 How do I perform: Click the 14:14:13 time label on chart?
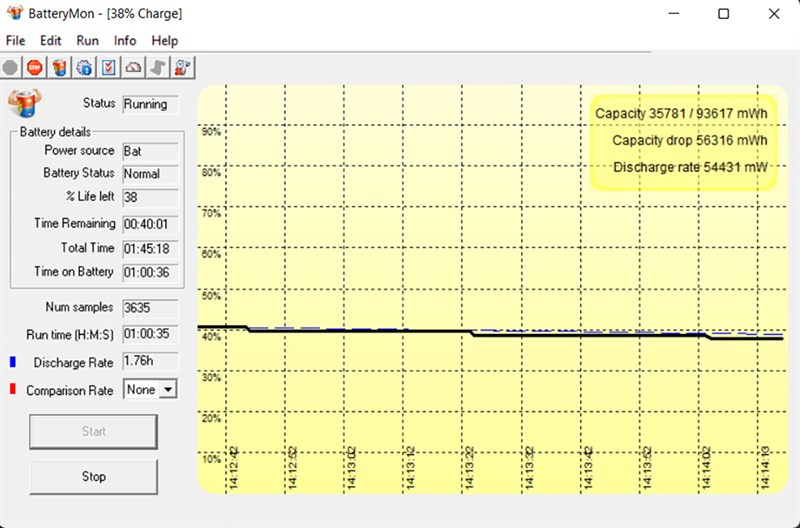click(x=765, y=468)
